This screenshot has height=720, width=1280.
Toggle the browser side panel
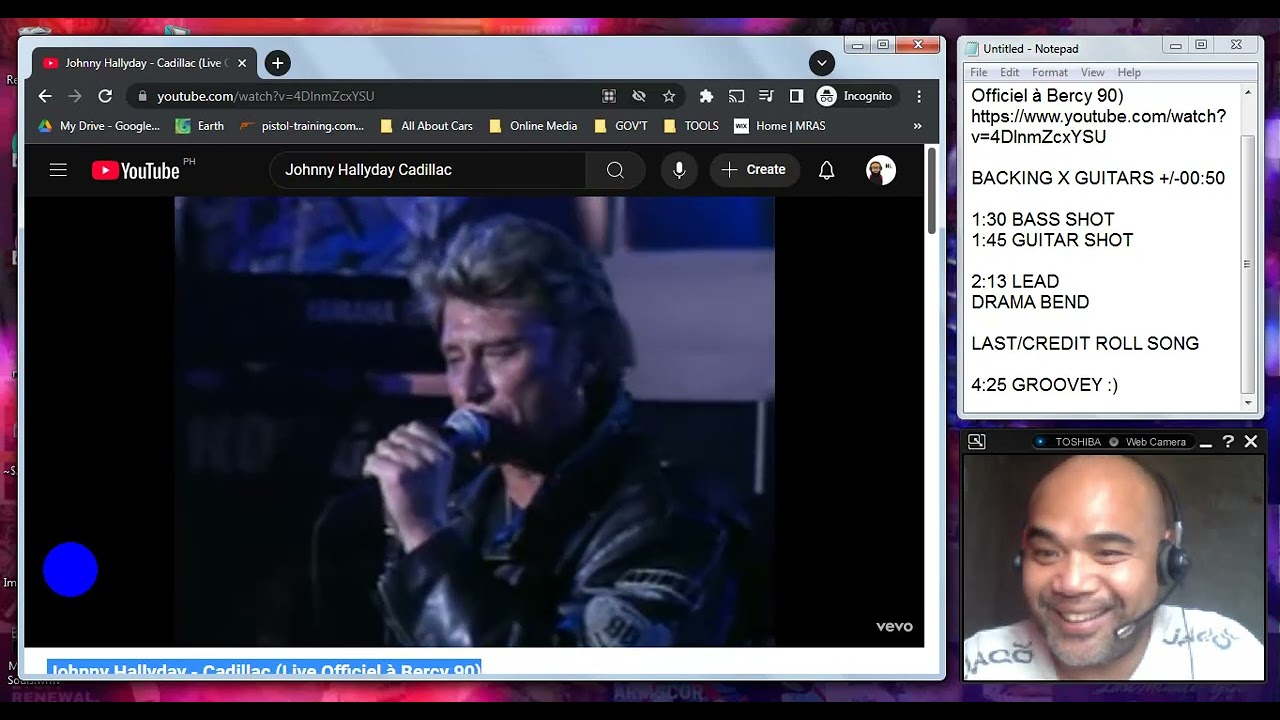pyautogui.click(x=796, y=96)
